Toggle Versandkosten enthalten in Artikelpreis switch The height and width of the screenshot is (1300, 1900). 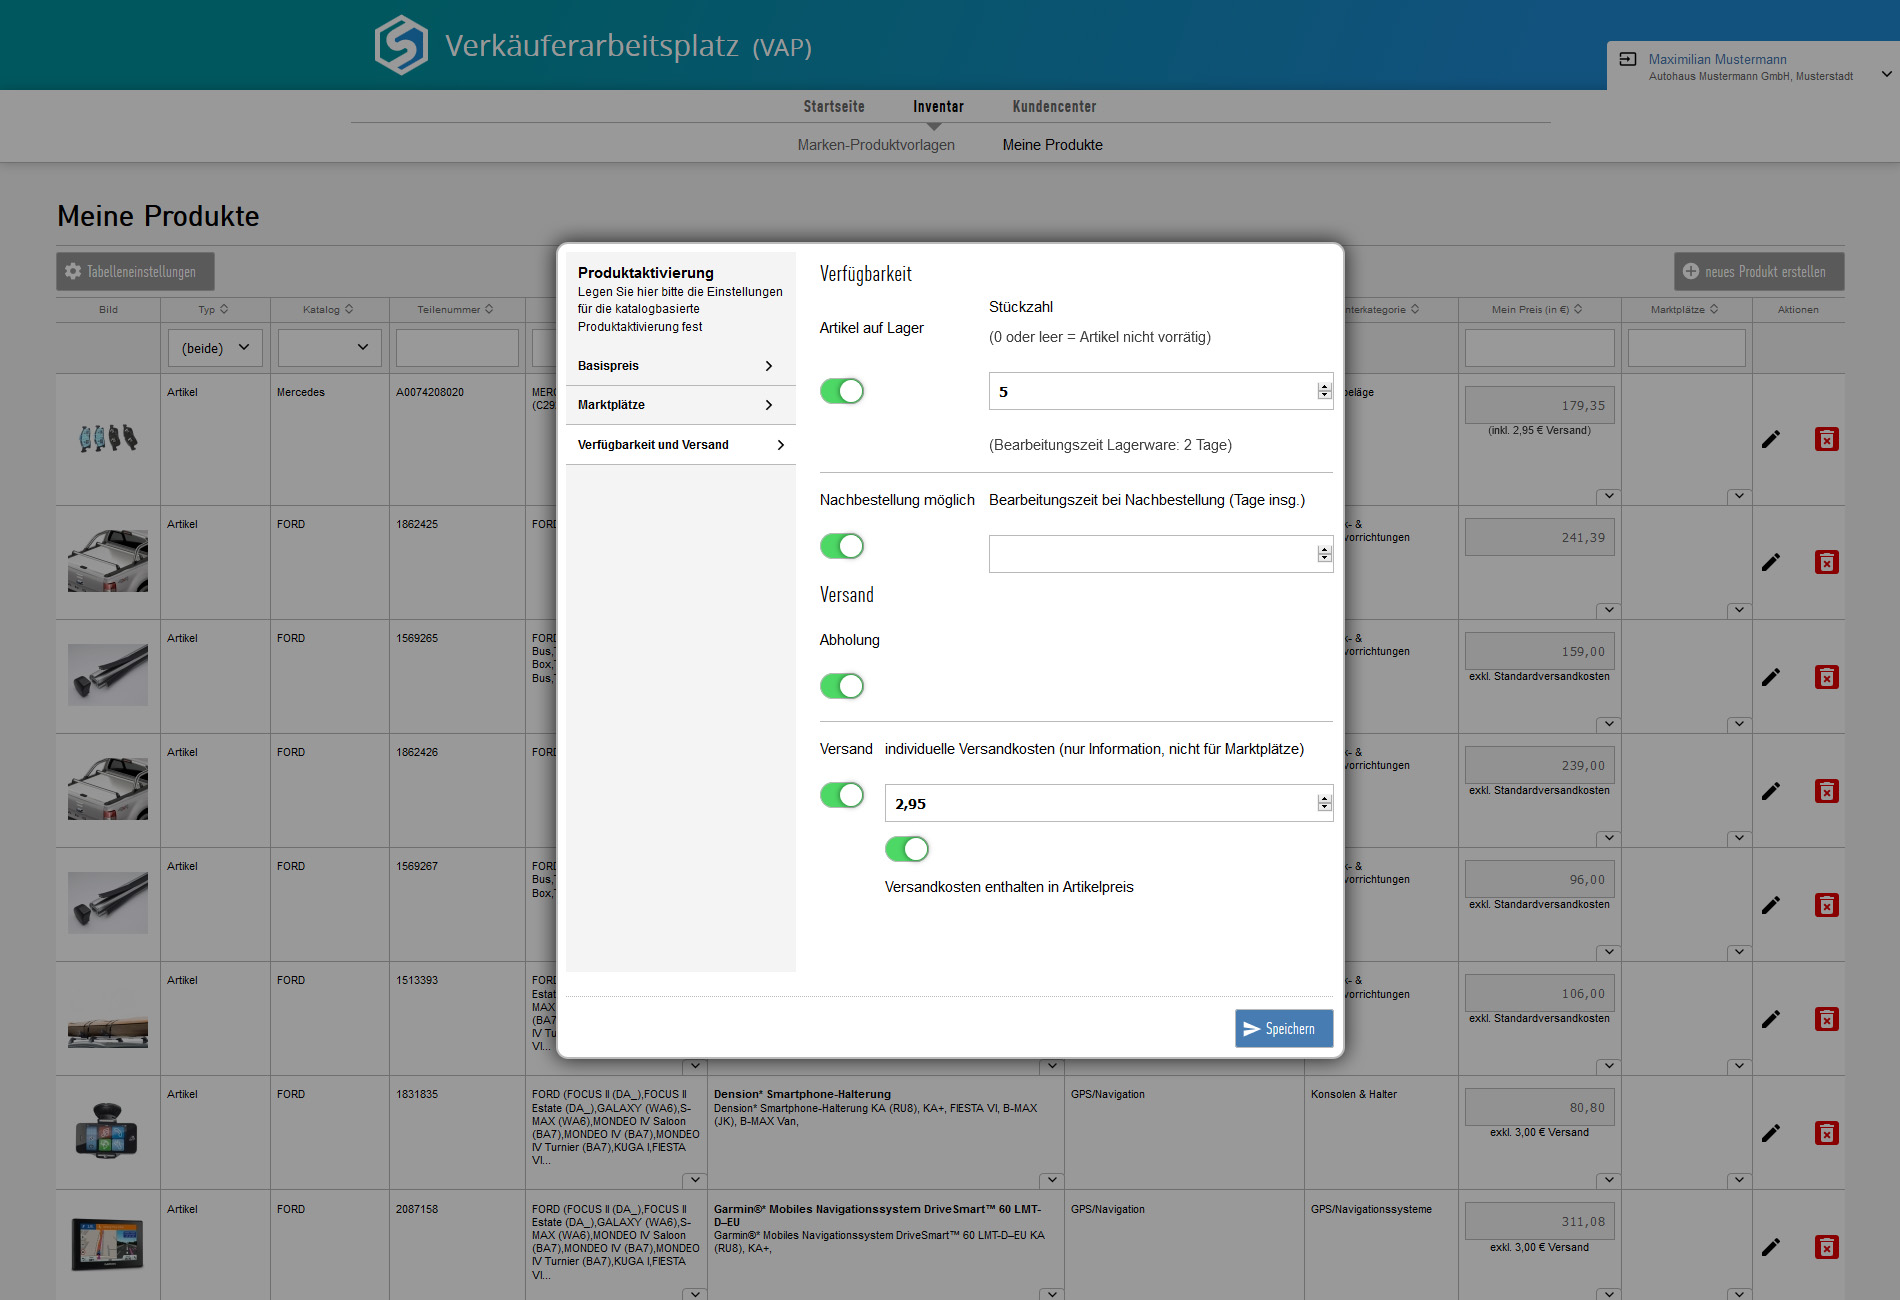coord(907,849)
